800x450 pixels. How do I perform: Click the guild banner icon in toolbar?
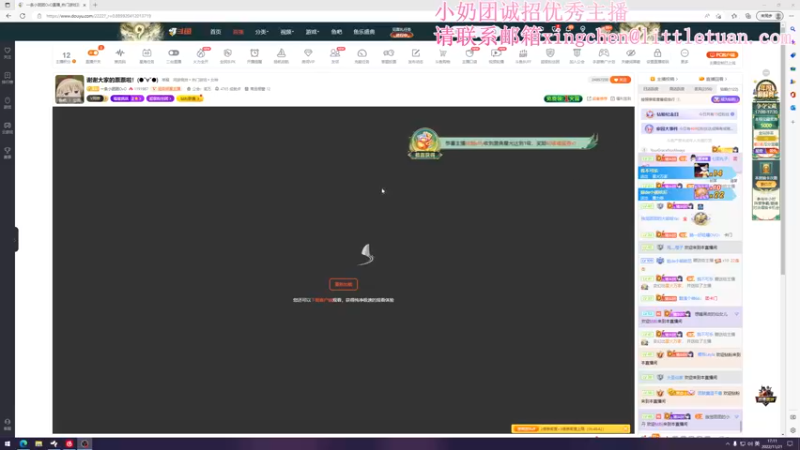click(x=577, y=53)
